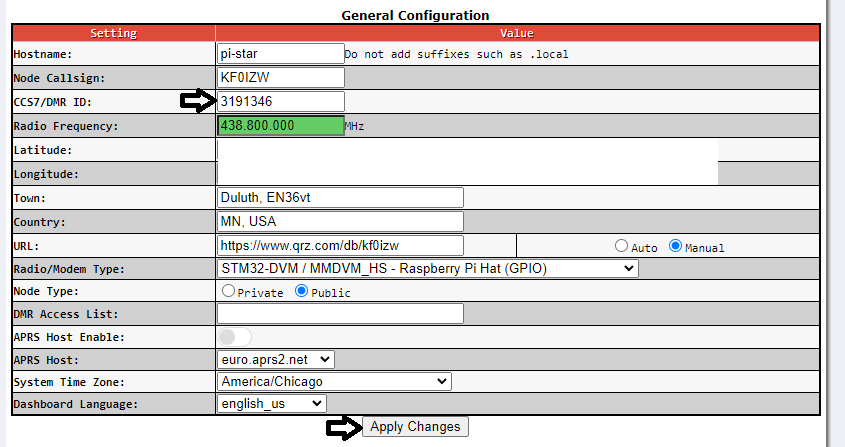Click the Node Callsign input field

pos(280,77)
